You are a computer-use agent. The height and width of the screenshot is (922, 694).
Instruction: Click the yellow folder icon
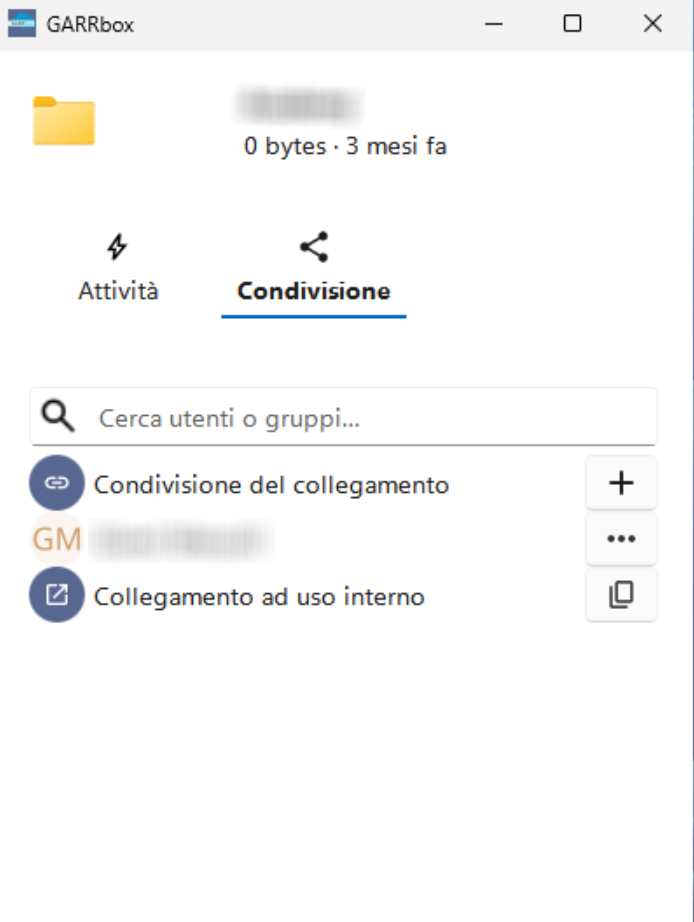point(64,120)
